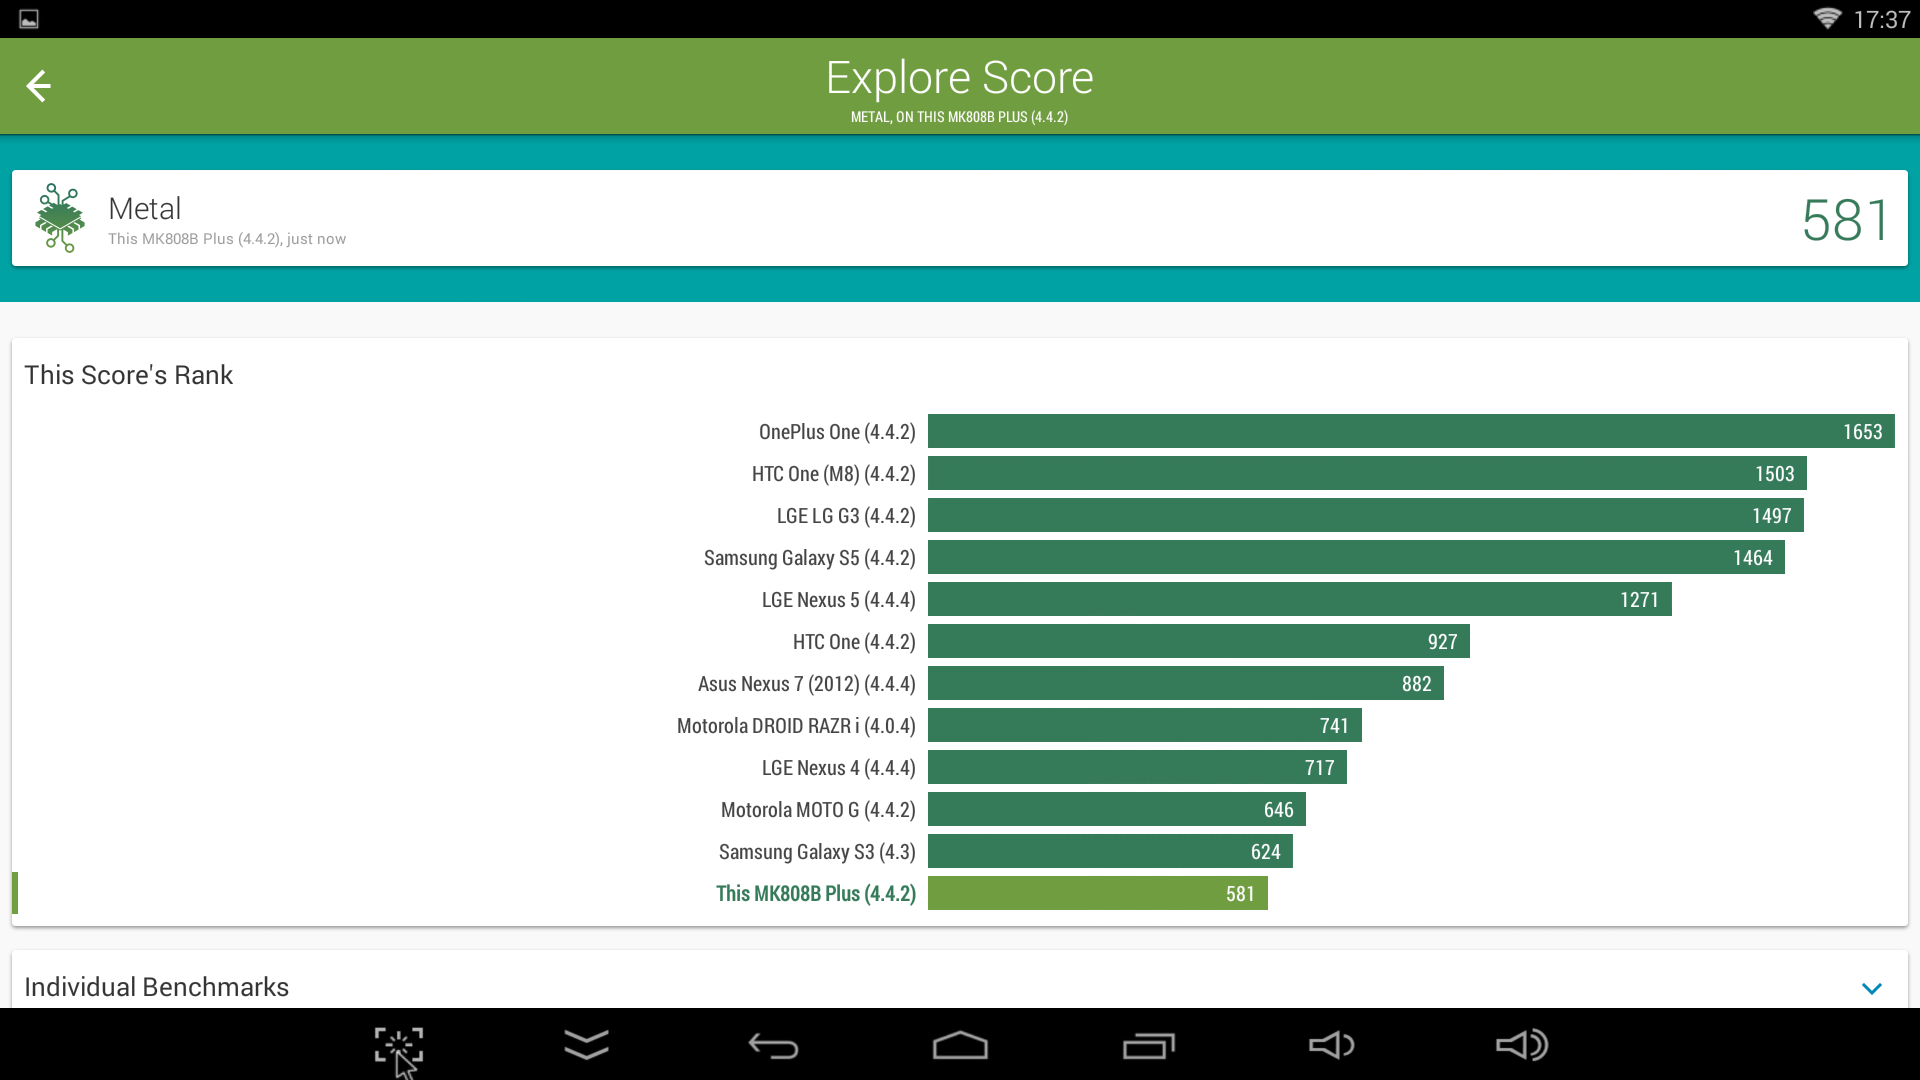Screen dimensions: 1920x1080
Task: Tap the screenshot capture icon in navigation bar
Action: coord(398,1046)
